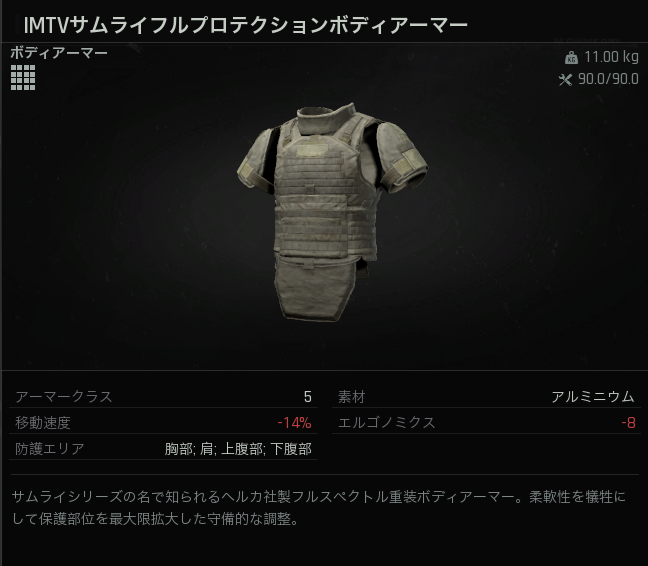Click the ボディアーマー category label
Screen dimensions: 648x566
[59, 53]
